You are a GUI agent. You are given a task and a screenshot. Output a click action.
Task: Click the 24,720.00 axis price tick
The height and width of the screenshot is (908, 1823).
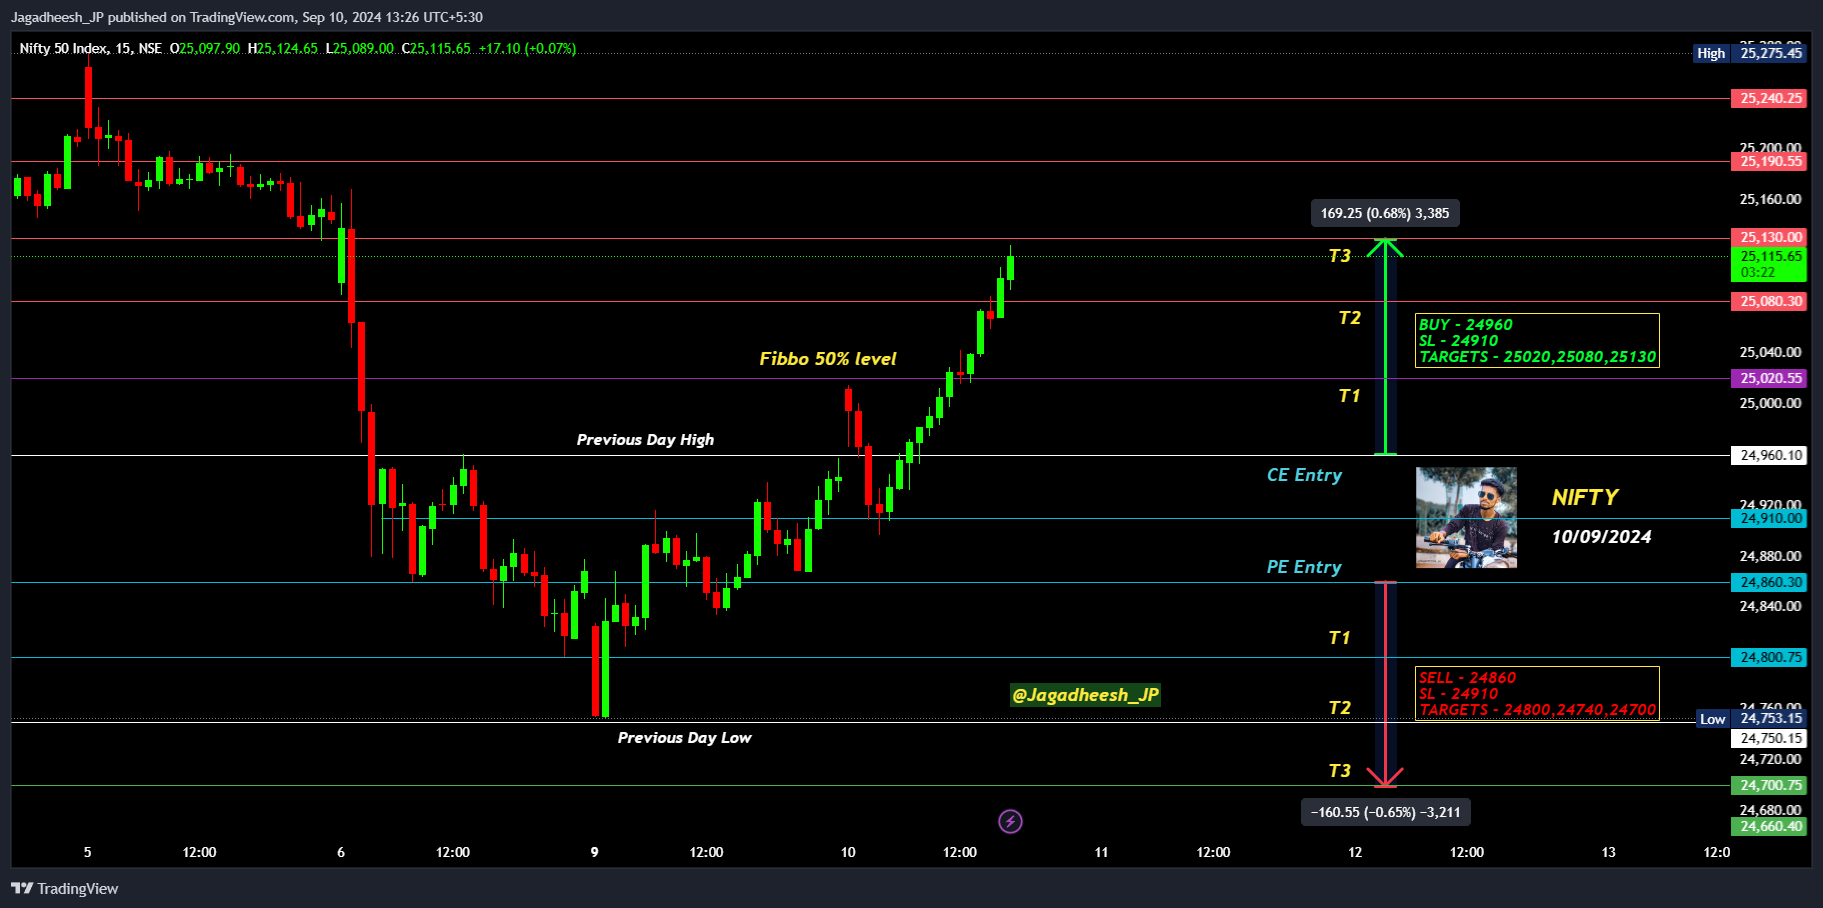[1770, 759]
